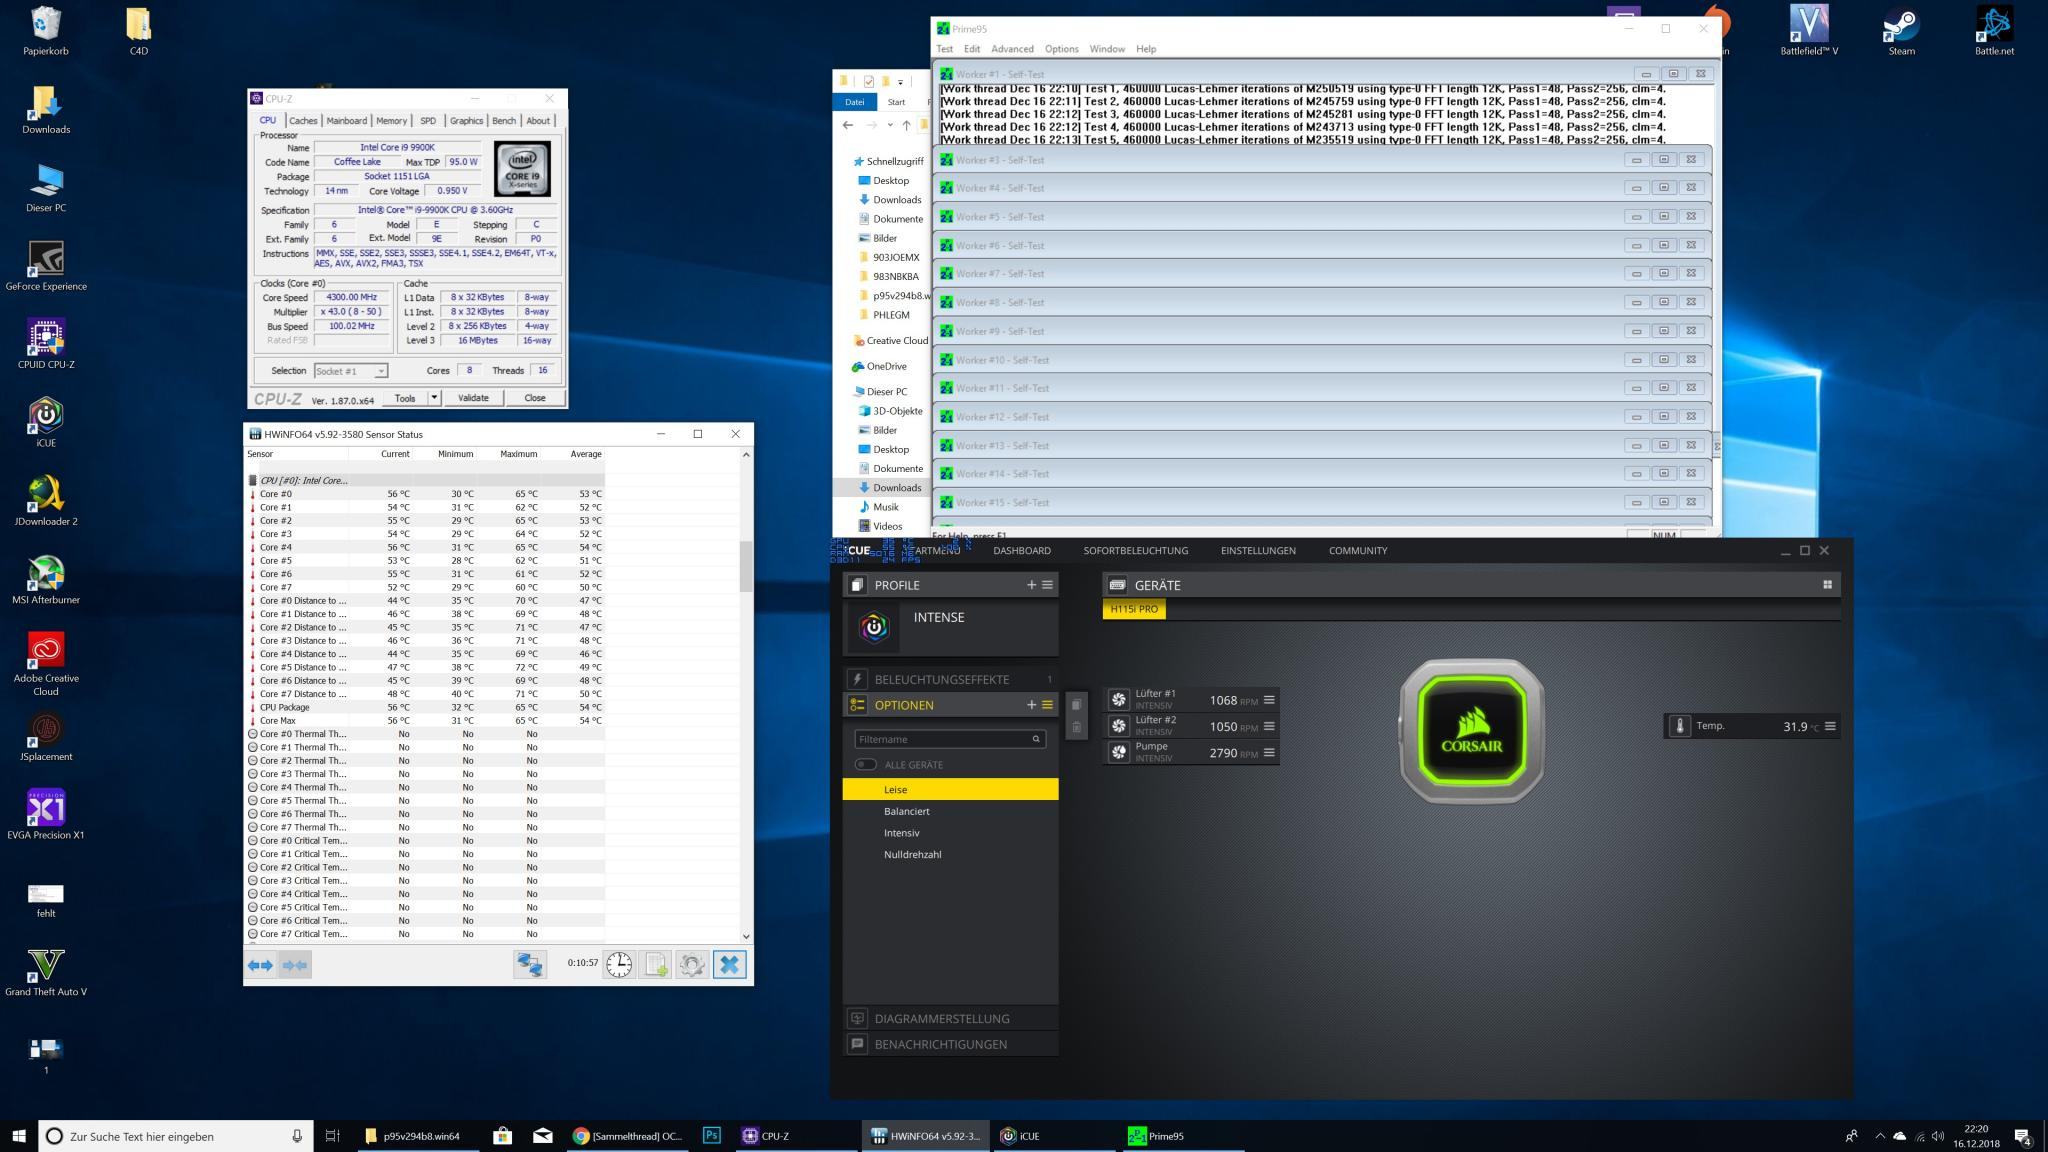Open the Temp. sensor options menu icon
This screenshot has width=2048, height=1152.
1830,726
